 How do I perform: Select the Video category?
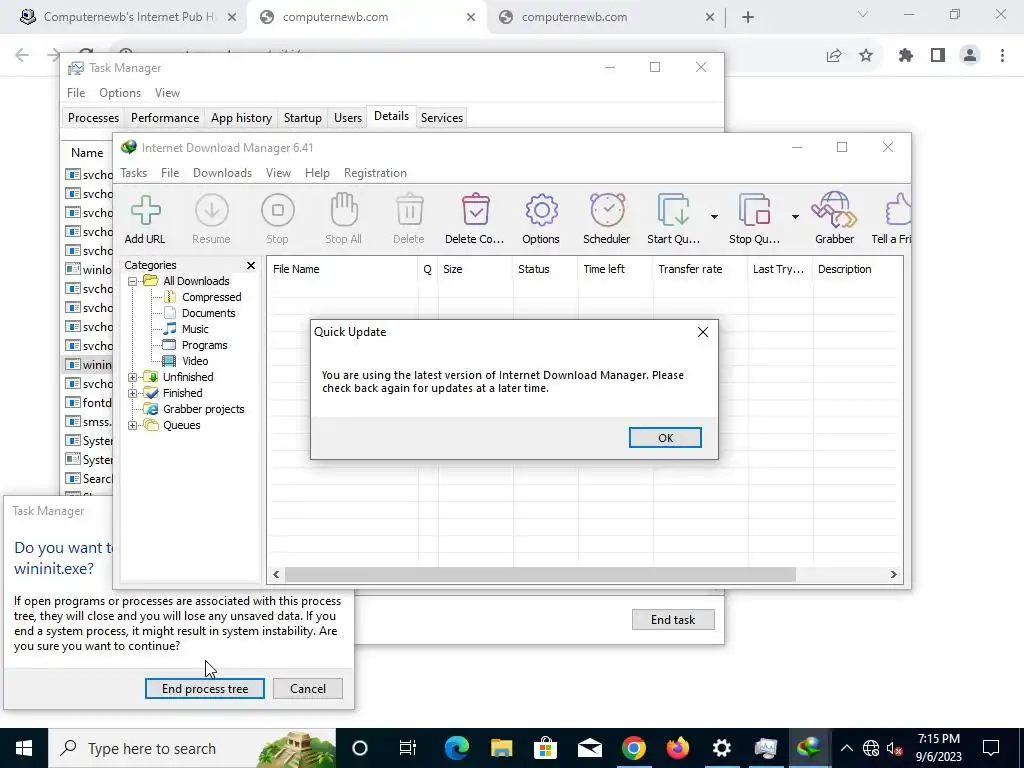coord(195,361)
